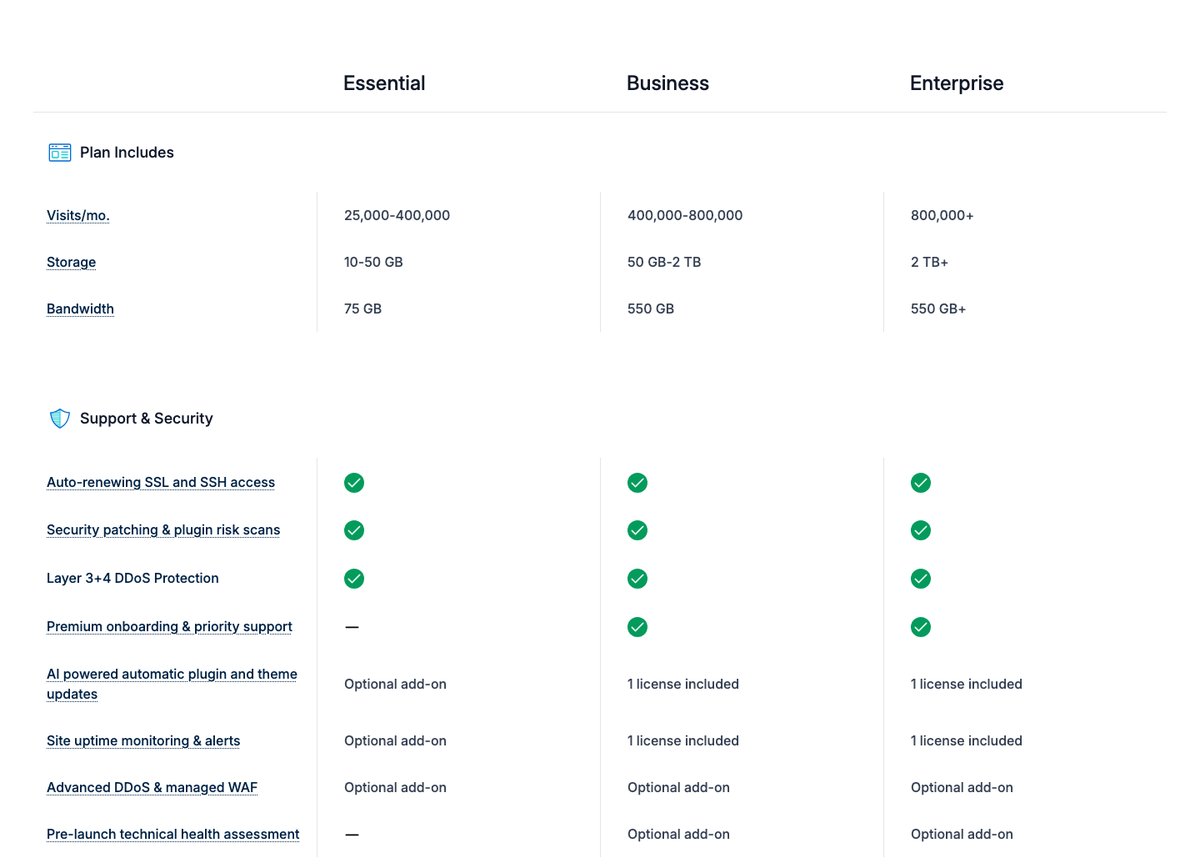Screen dimensions: 1200x868
Task: Click Essential checkmark for Security patching
Action: tap(354, 530)
